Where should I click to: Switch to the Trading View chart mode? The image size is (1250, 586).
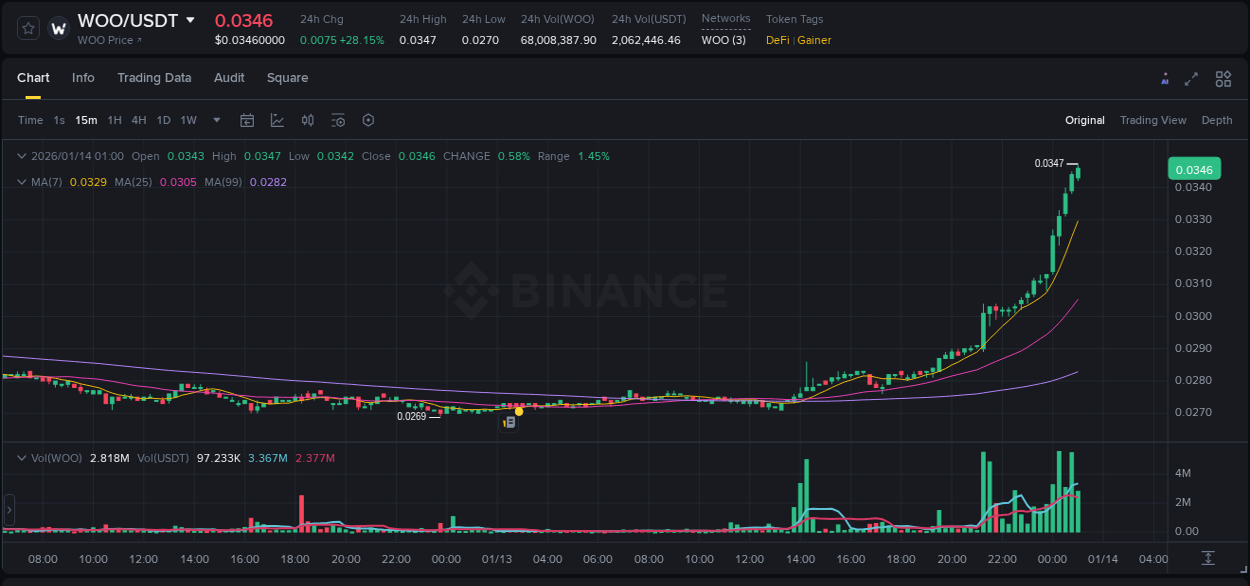[x=1153, y=120]
